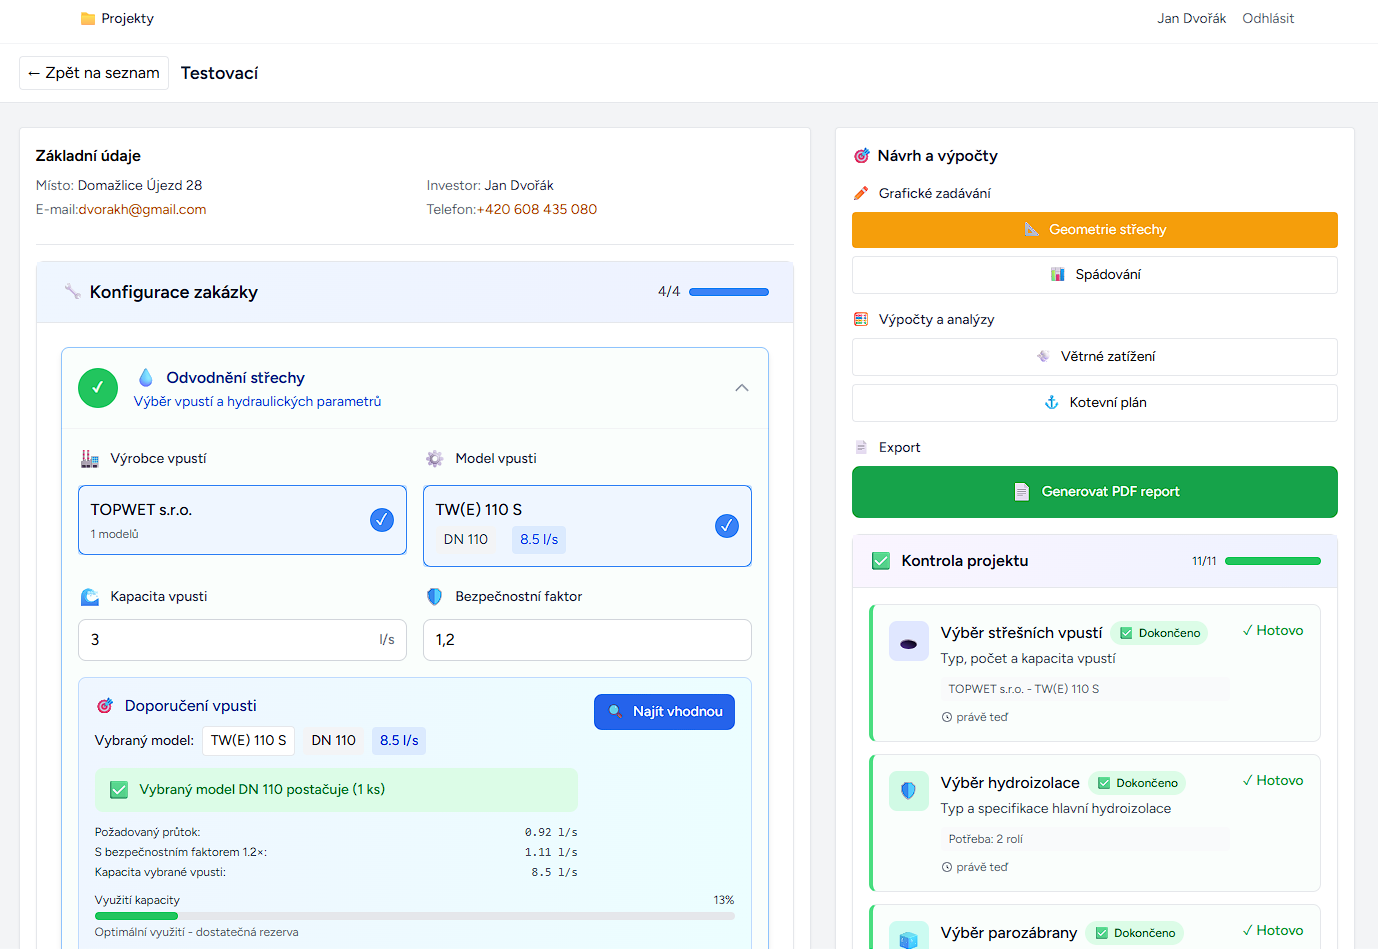The height and width of the screenshot is (949, 1378).
Task: Click the email link dvorakh@gmail.com
Action: click(143, 210)
